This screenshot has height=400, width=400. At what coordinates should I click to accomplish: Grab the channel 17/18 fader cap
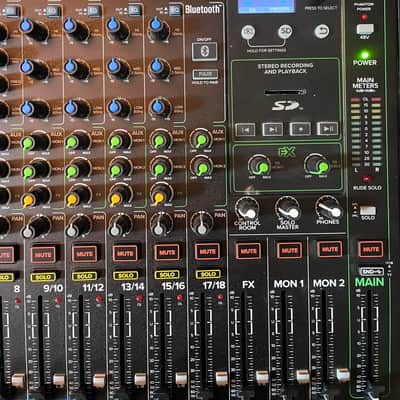click(222, 378)
